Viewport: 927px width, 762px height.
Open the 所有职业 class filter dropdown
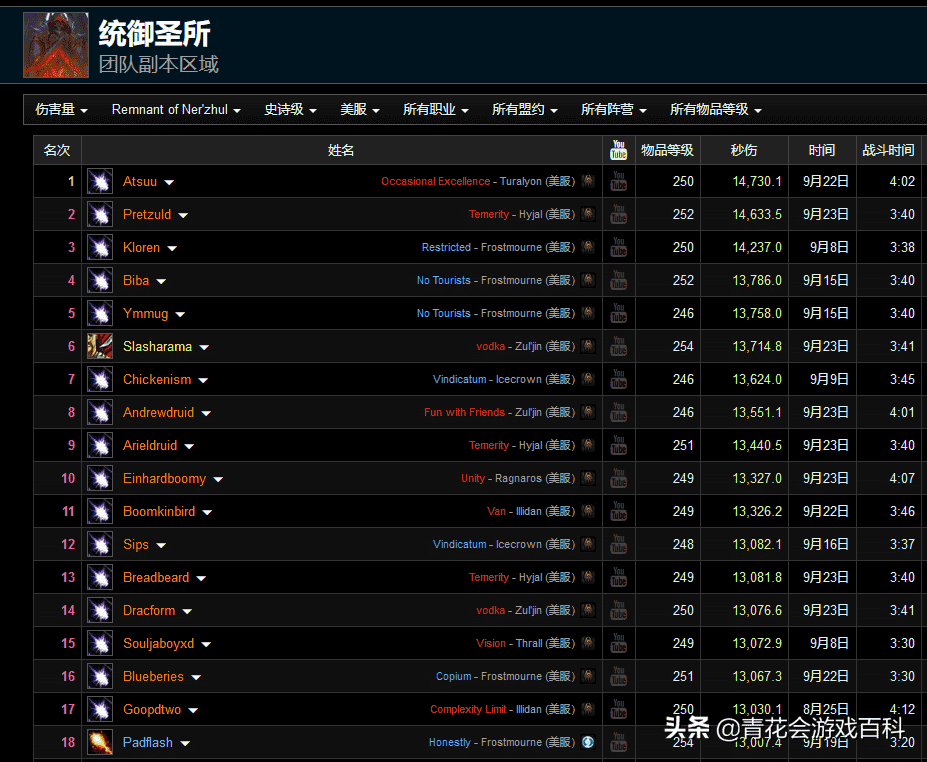pyautogui.click(x=435, y=110)
